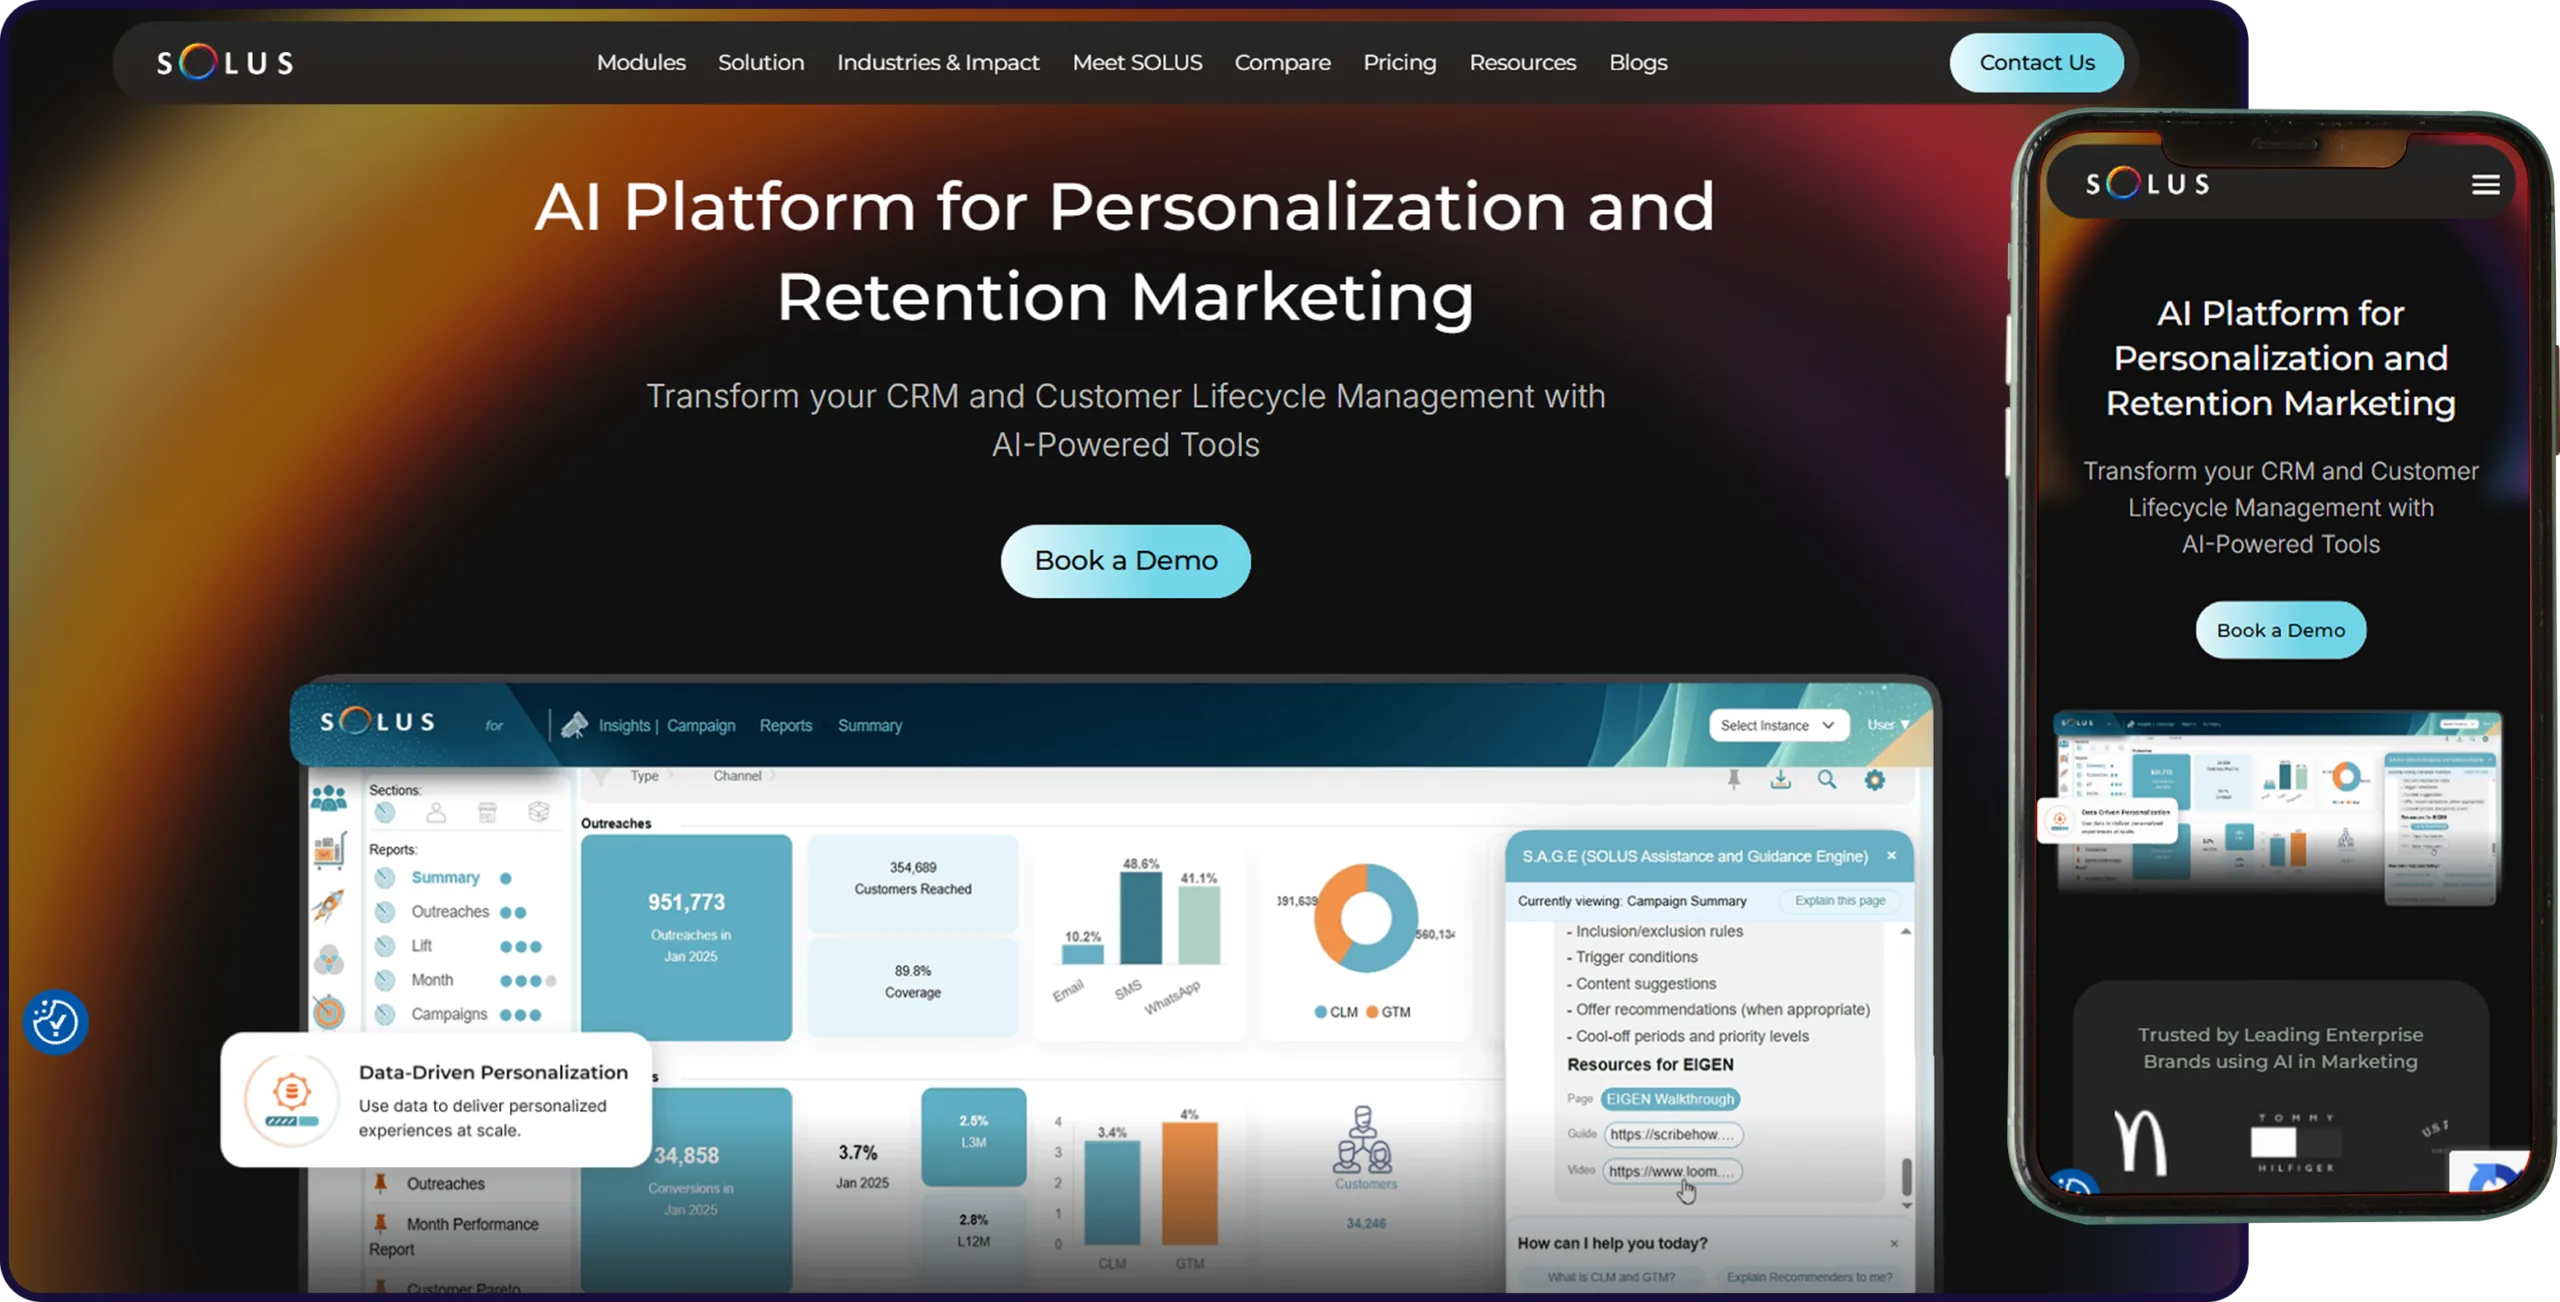2560x1302 pixels.
Task: Click the blue CLM legend swatch
Action: [x=1321, y=1012]
